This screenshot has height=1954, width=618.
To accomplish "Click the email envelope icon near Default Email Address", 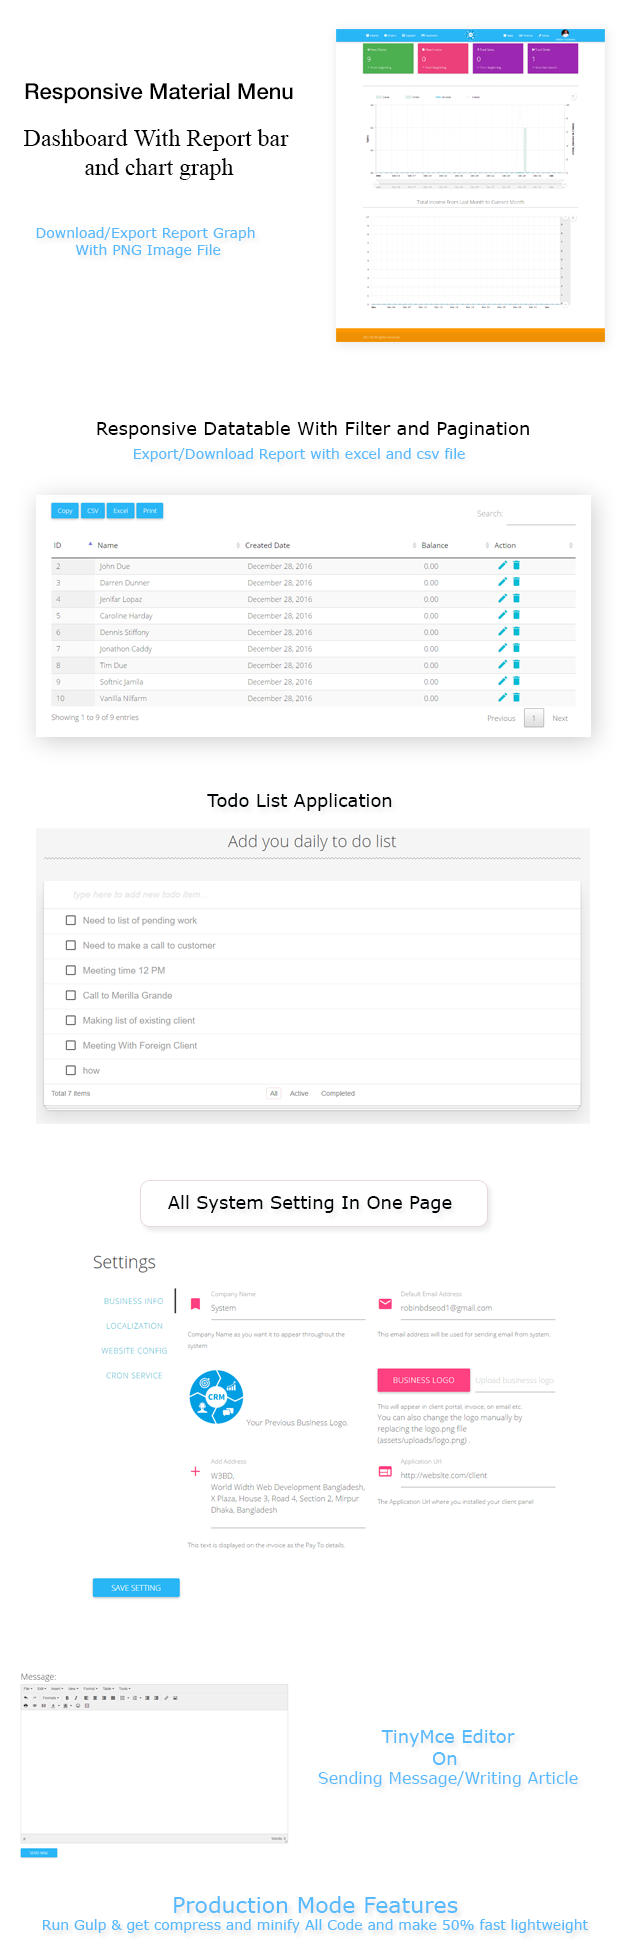I will coord(385,1302).
